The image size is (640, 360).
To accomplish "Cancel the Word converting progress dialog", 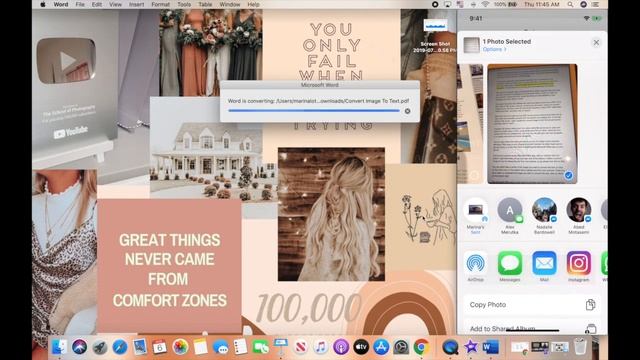I will 407,111.
